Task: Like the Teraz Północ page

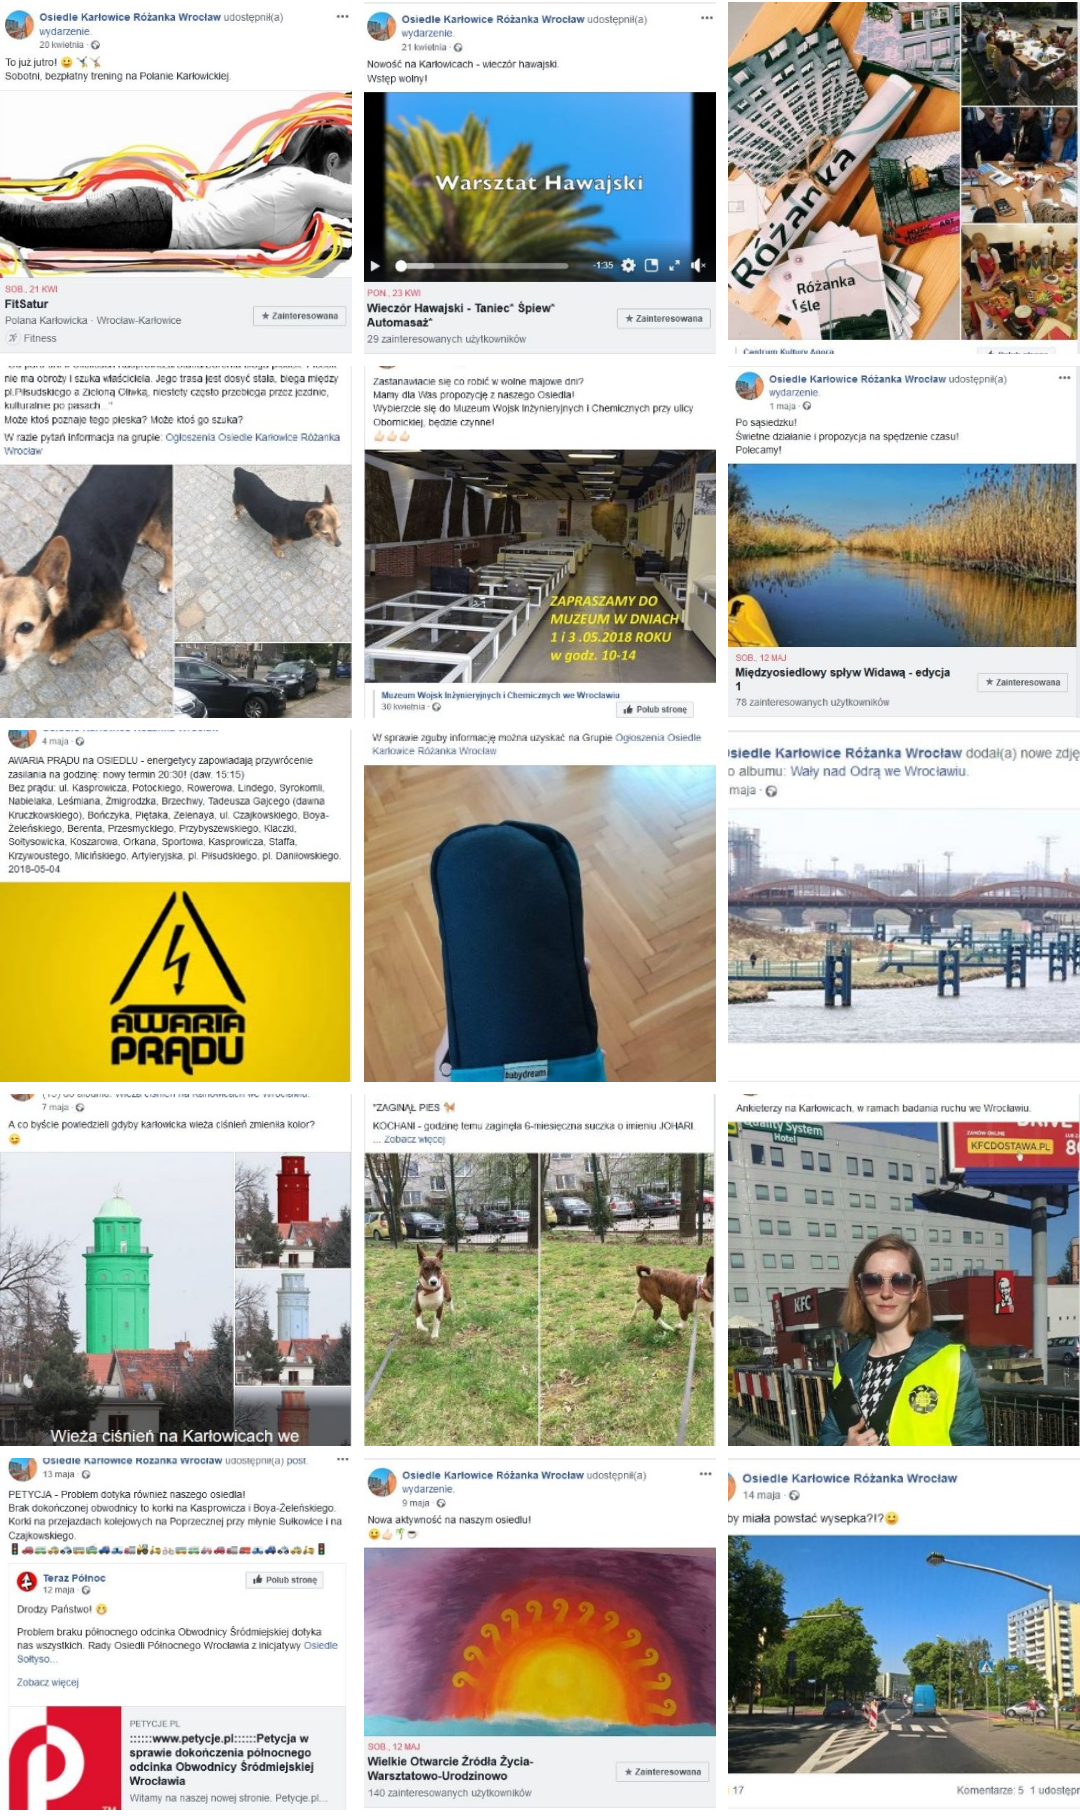Action: tap(285, 1580)
